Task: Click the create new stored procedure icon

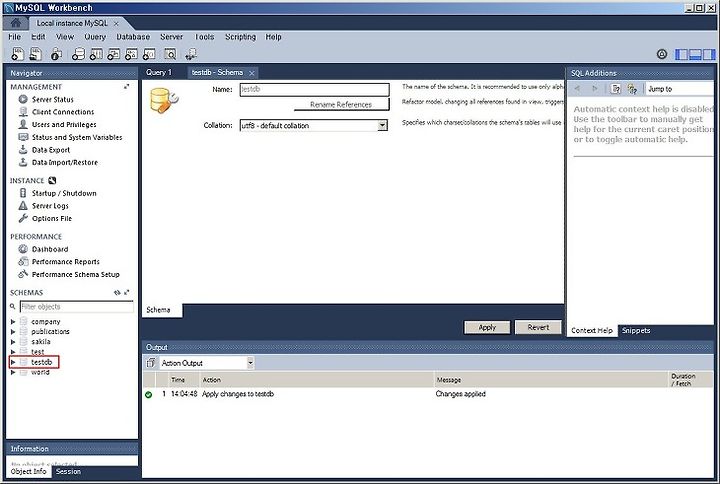Action: [x=131, y=54]
